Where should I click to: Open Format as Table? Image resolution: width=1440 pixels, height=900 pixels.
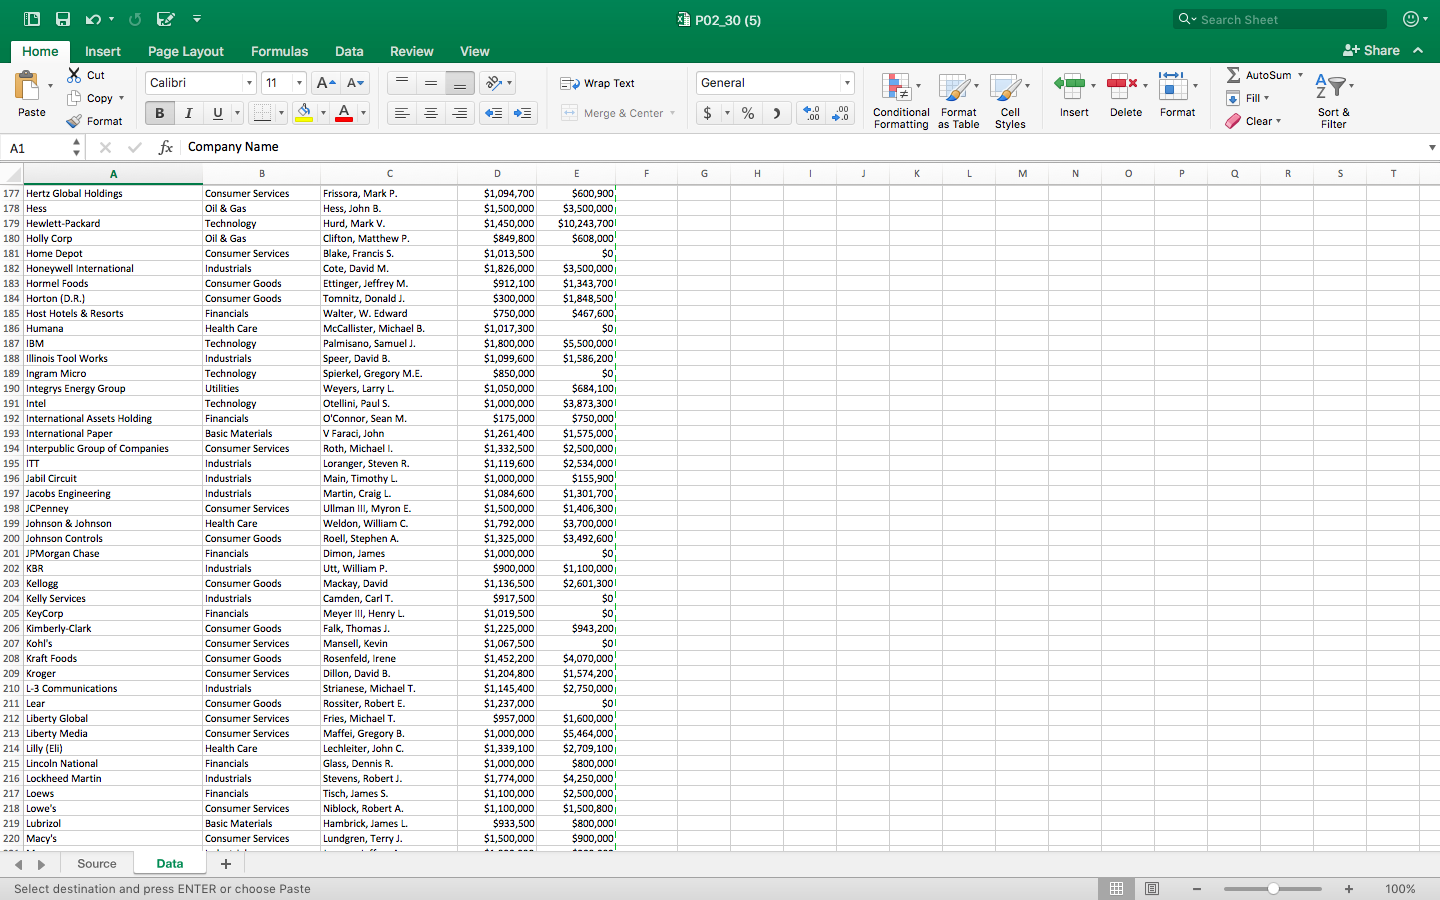[x=958, y=100]
